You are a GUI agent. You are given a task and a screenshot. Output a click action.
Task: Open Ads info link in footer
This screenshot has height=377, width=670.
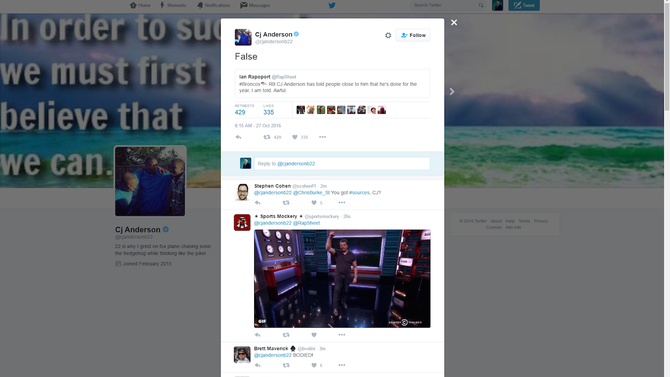(x=513, y=227)
